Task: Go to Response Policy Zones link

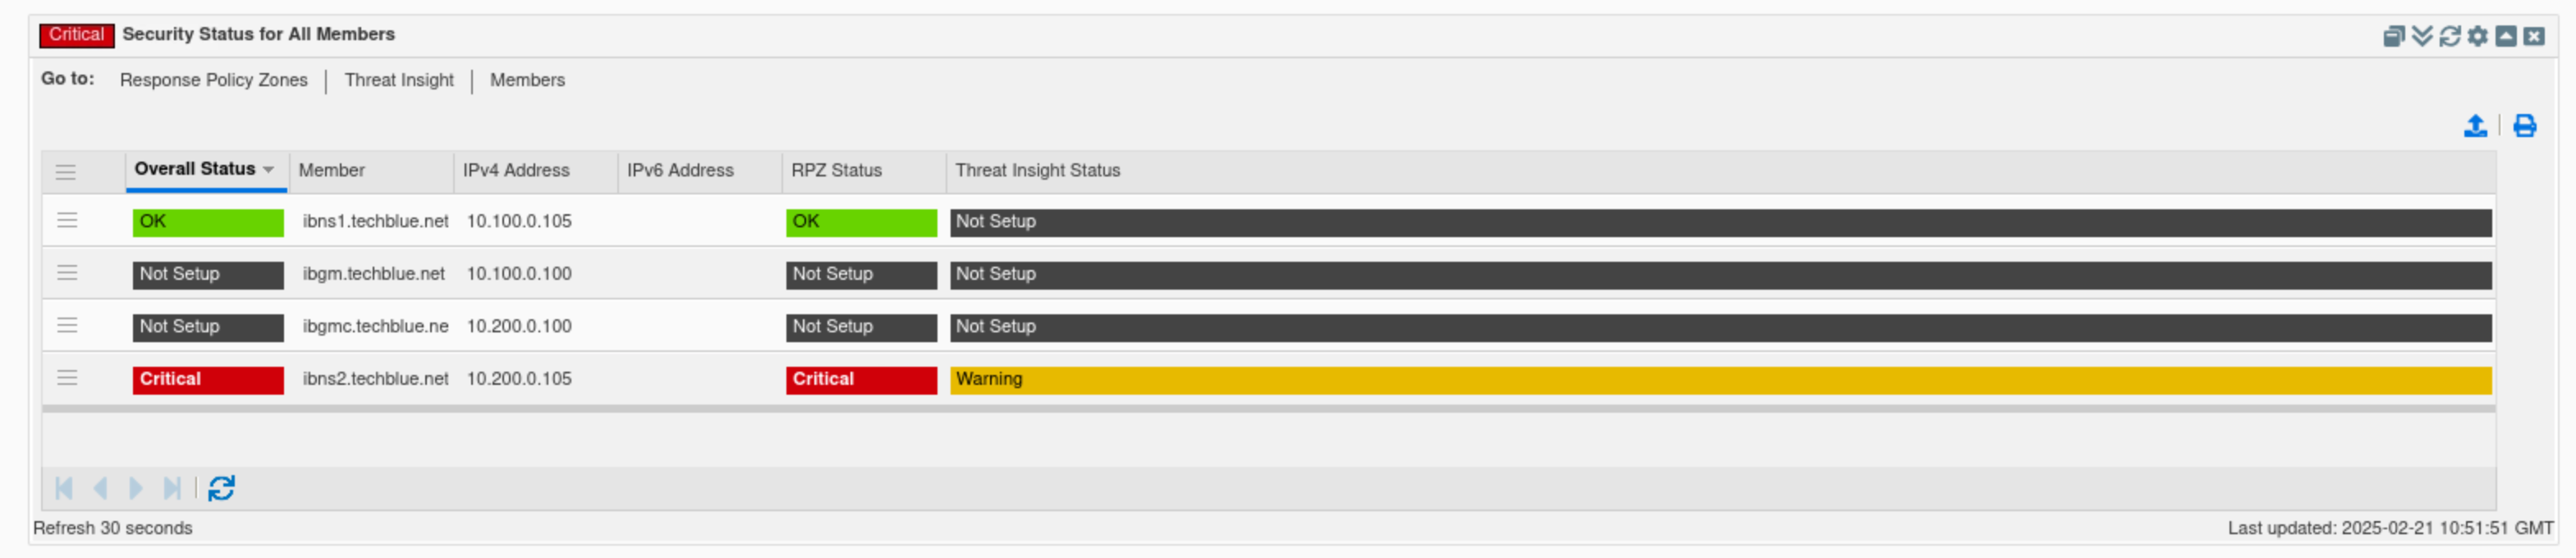Action: click(x=213, y=80)
